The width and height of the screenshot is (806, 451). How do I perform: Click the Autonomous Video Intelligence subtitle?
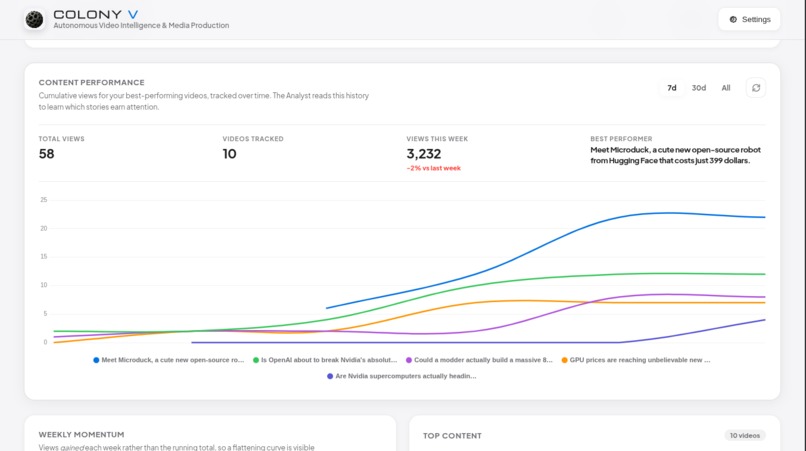[141, 25]
